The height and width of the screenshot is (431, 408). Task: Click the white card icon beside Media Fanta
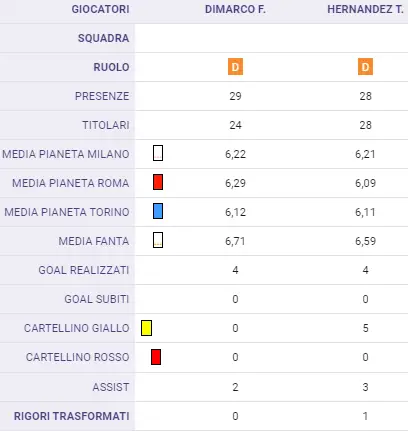point(158,240)
